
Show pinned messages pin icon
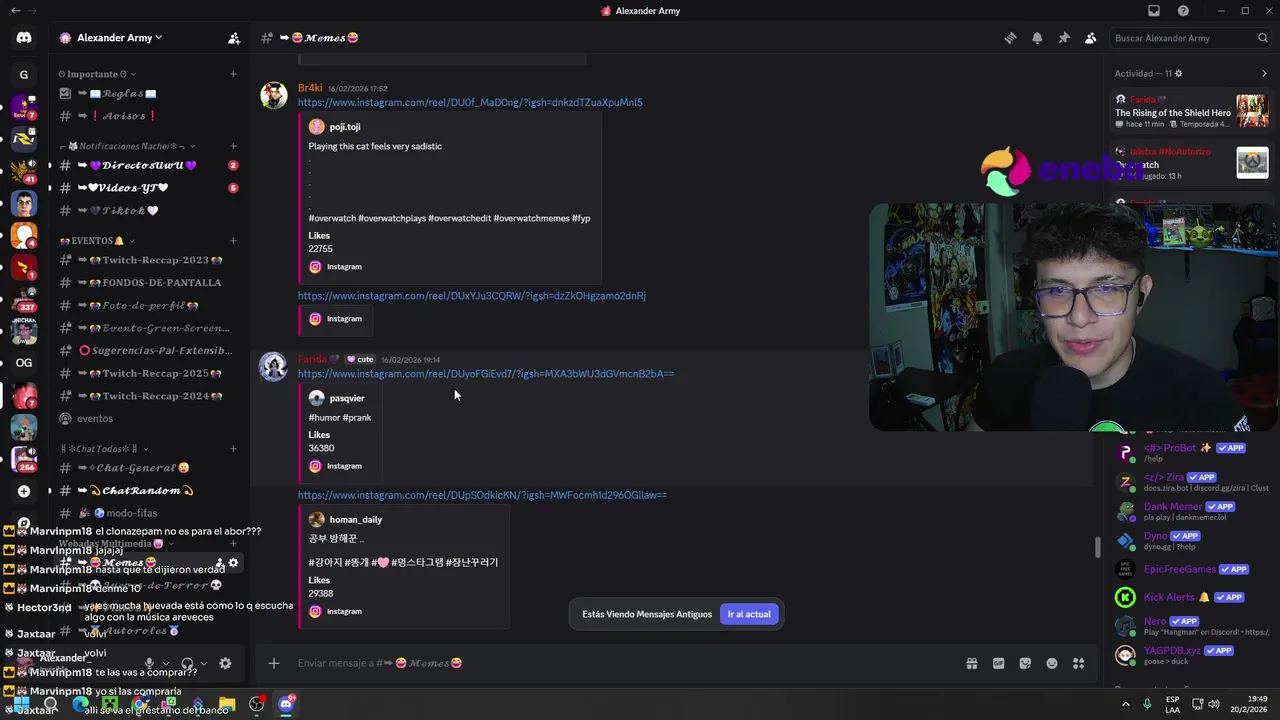pyautogui.click(x=1064, y=38)
